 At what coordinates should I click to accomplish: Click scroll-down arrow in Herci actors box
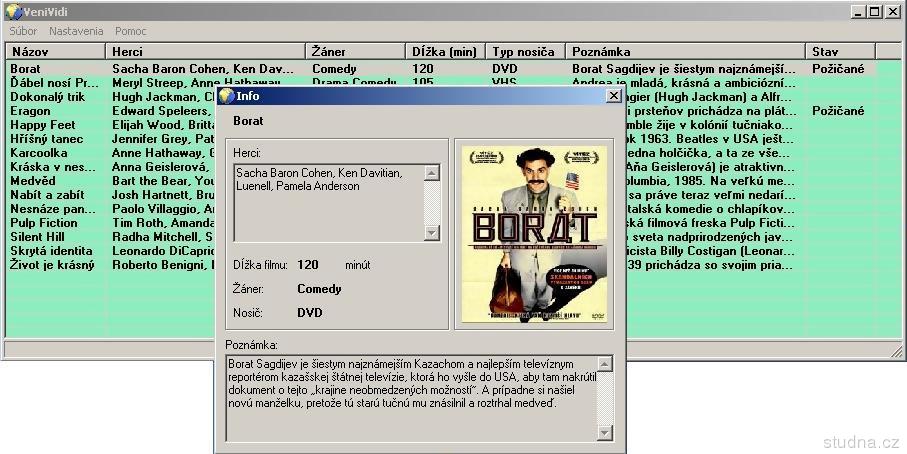(x=432, y=233)
